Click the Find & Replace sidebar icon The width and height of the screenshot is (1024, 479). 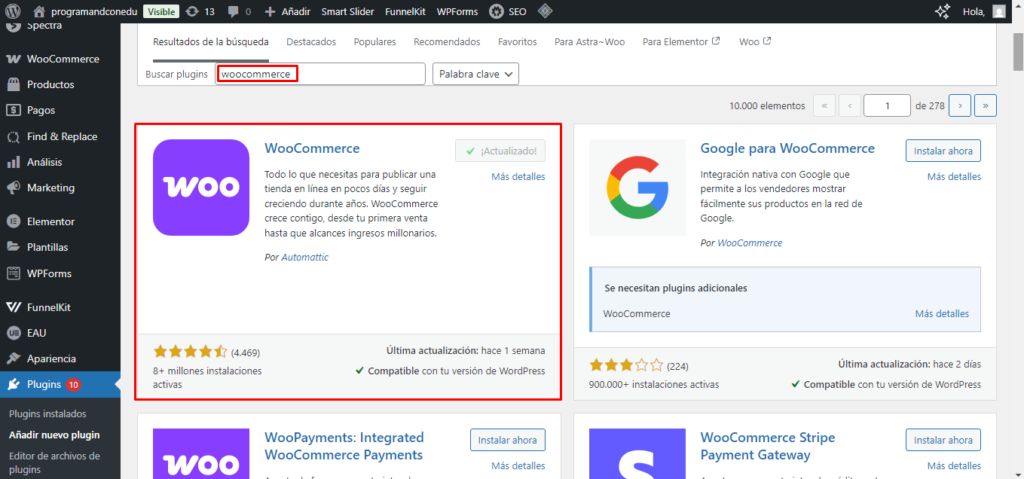[x=14, y=137]
